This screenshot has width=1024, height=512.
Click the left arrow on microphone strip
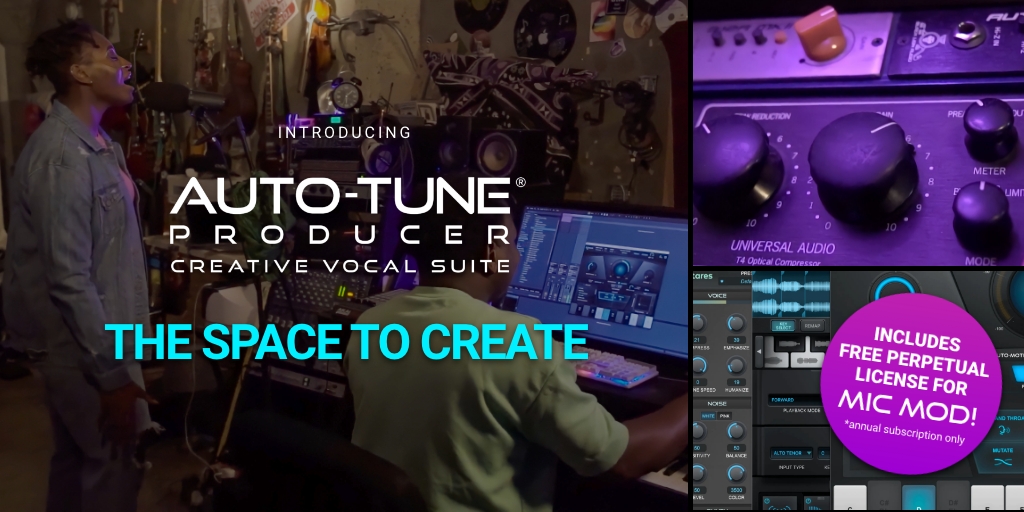pos(759,351)
